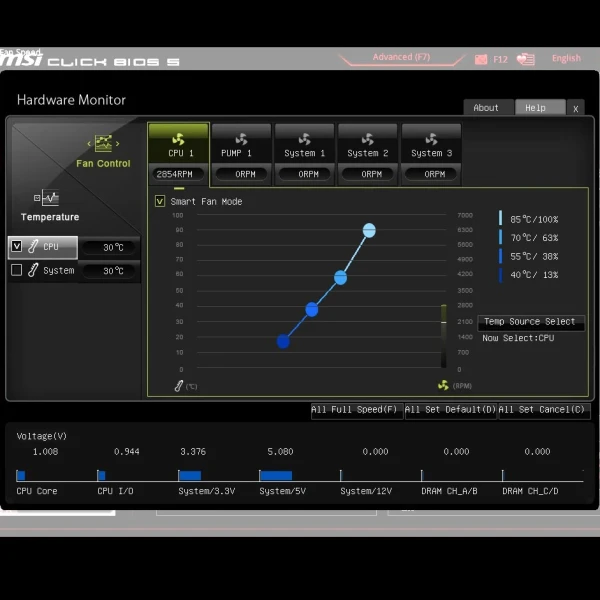
Task: Open the Fan Control chart icon
Action: pos(103,143)
